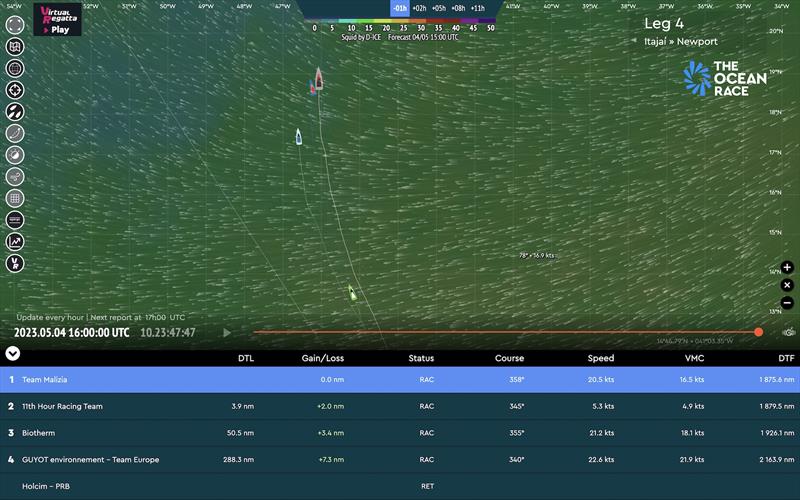Click the Leg 4 title

[663, 23]
